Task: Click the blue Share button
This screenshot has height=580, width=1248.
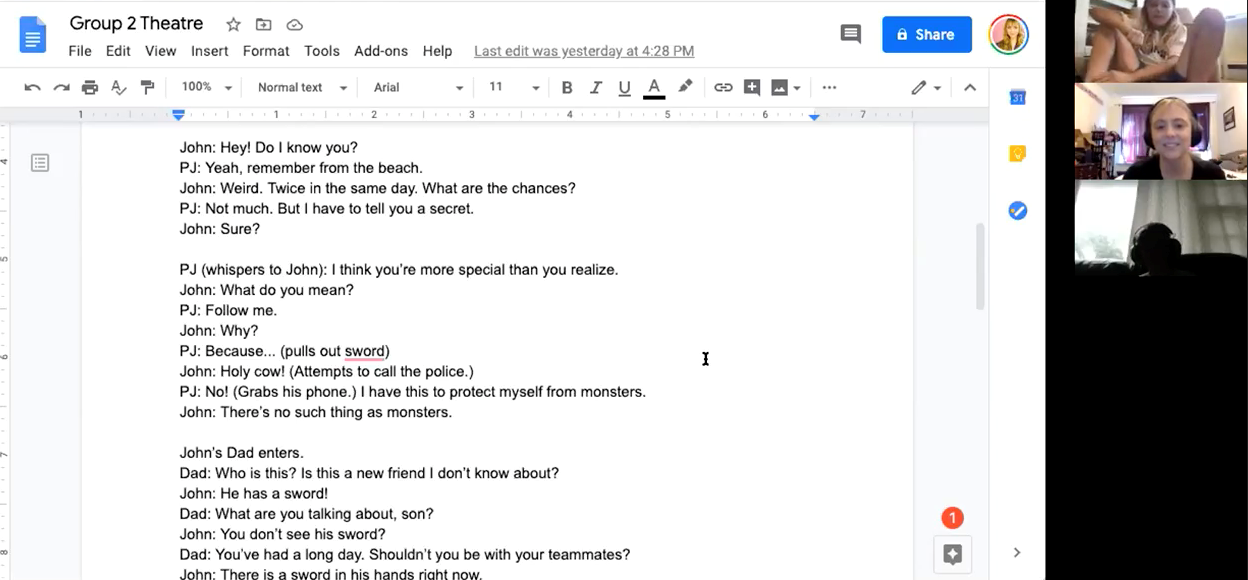Action: pyautogui.click(x=927, y=34)
